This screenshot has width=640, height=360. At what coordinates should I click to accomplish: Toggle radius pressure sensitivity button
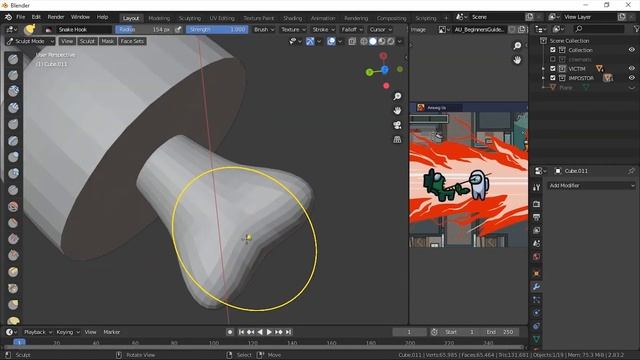tap(178, 29)
